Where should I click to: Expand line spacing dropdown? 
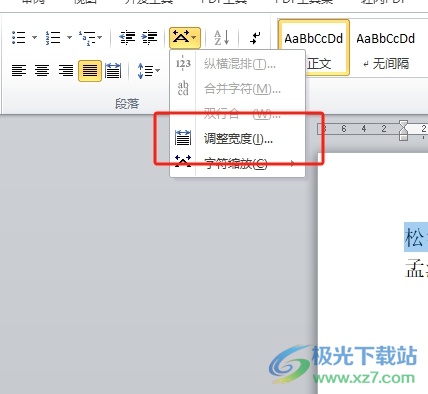point(148,71)
